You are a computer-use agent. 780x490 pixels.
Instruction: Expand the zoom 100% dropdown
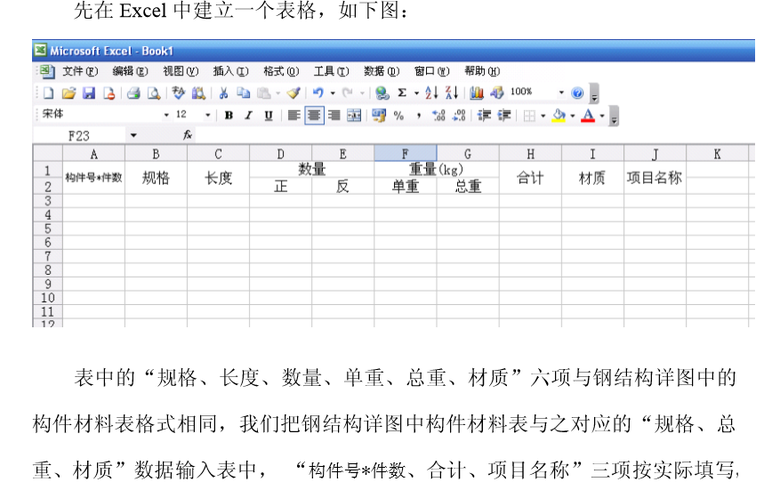click(561, 93)
